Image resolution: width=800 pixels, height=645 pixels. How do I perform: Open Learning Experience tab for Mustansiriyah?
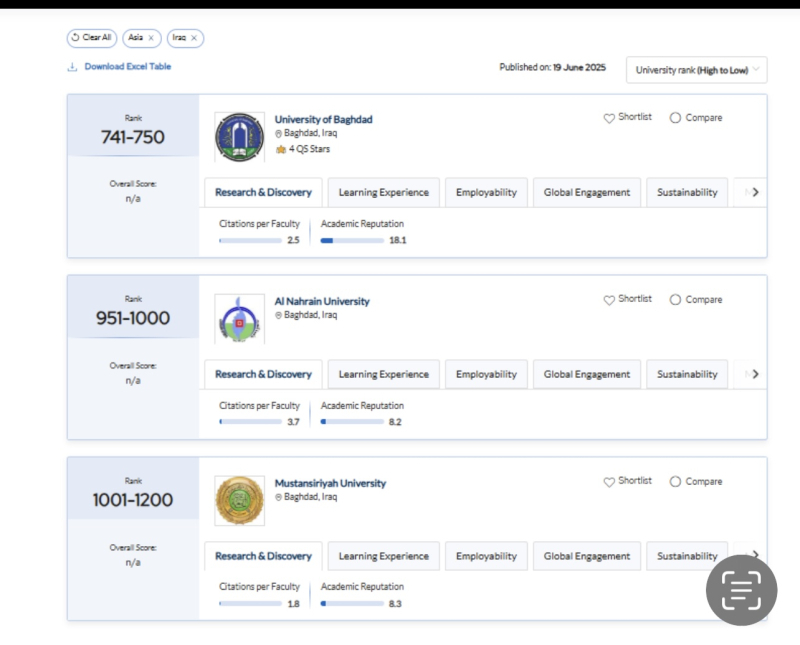pos(384,556)
